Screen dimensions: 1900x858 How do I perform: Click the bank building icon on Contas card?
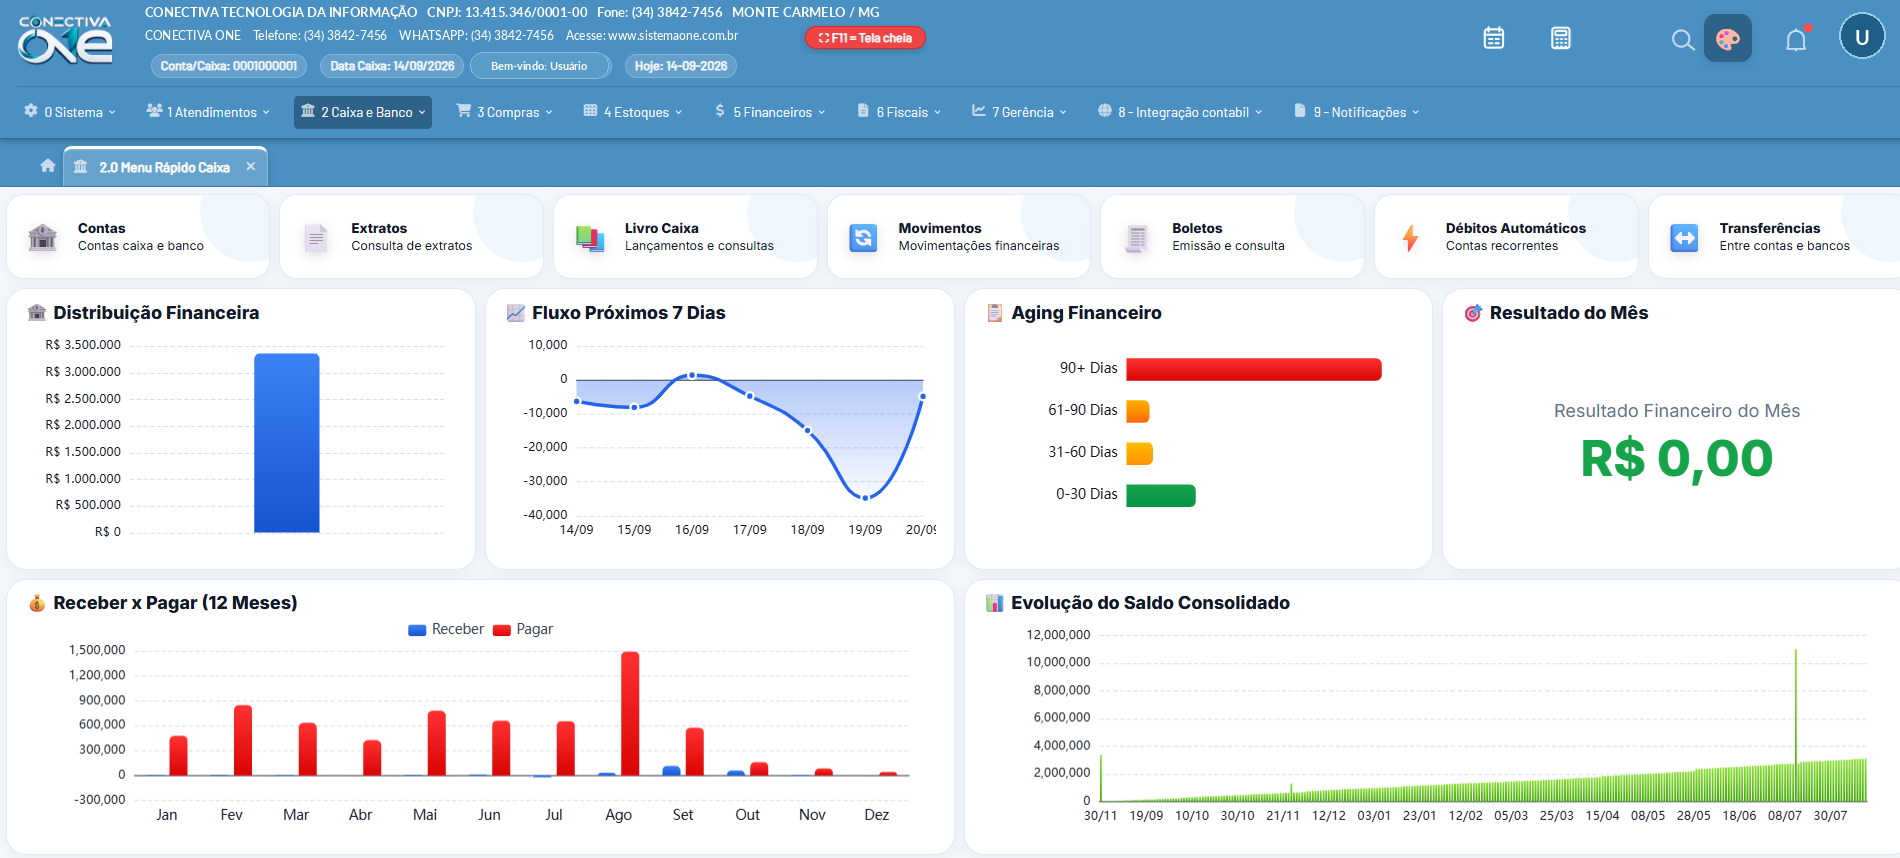[43, 237]
